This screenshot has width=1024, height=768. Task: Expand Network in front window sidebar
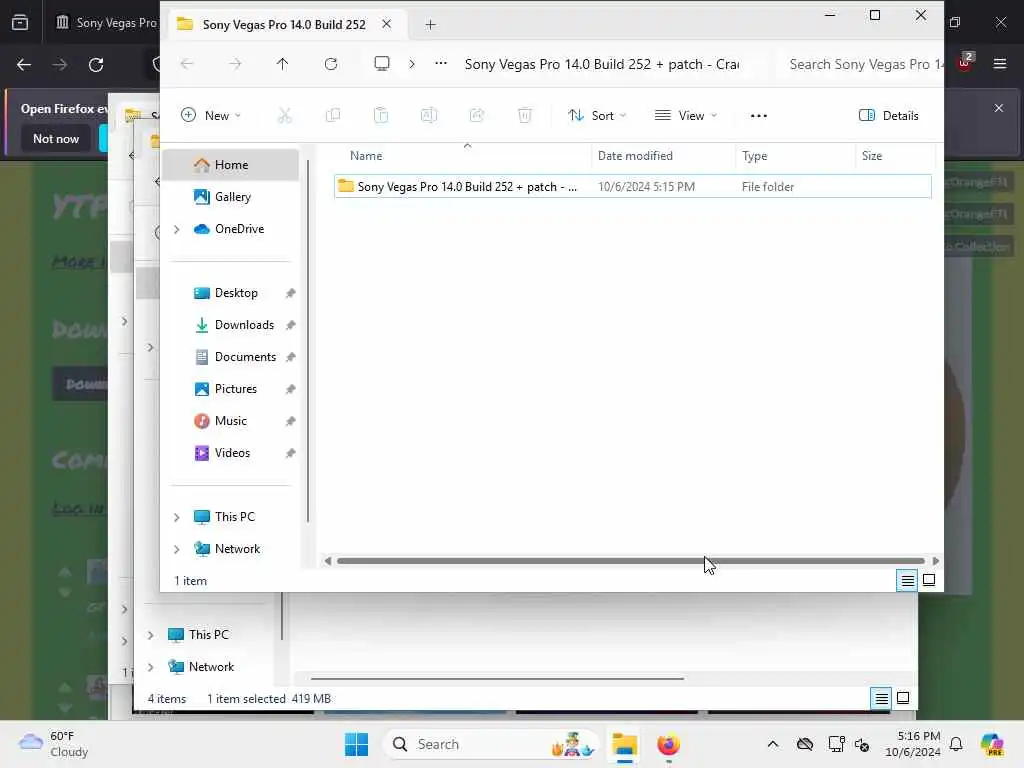[x=176, y=549]
